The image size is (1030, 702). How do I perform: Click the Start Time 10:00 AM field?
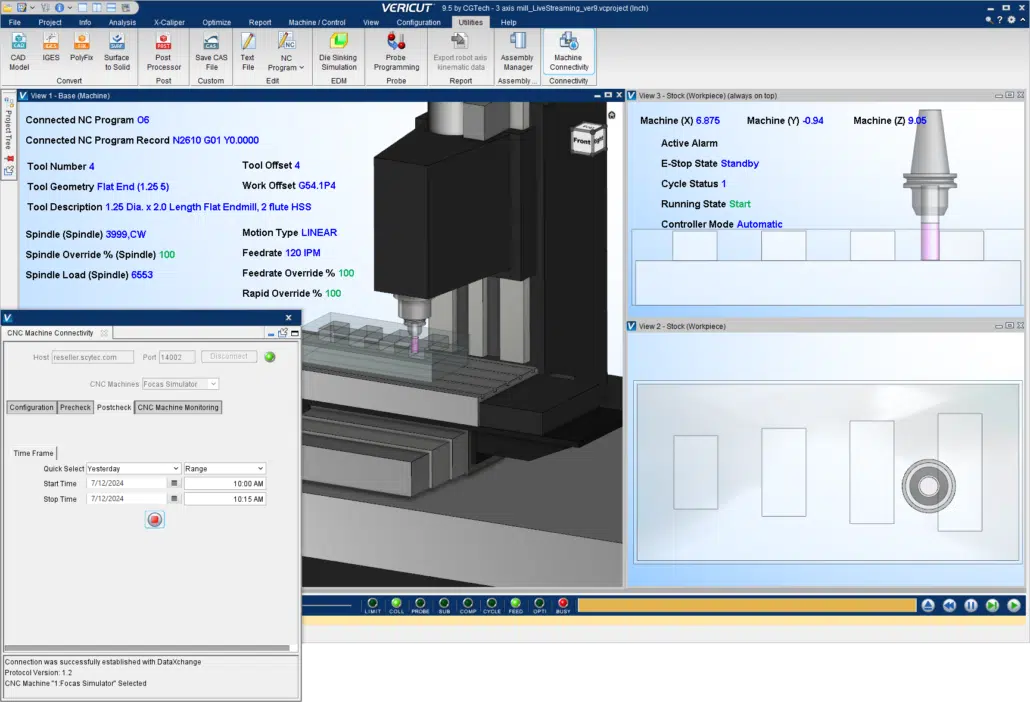click(x=225, y=483)
